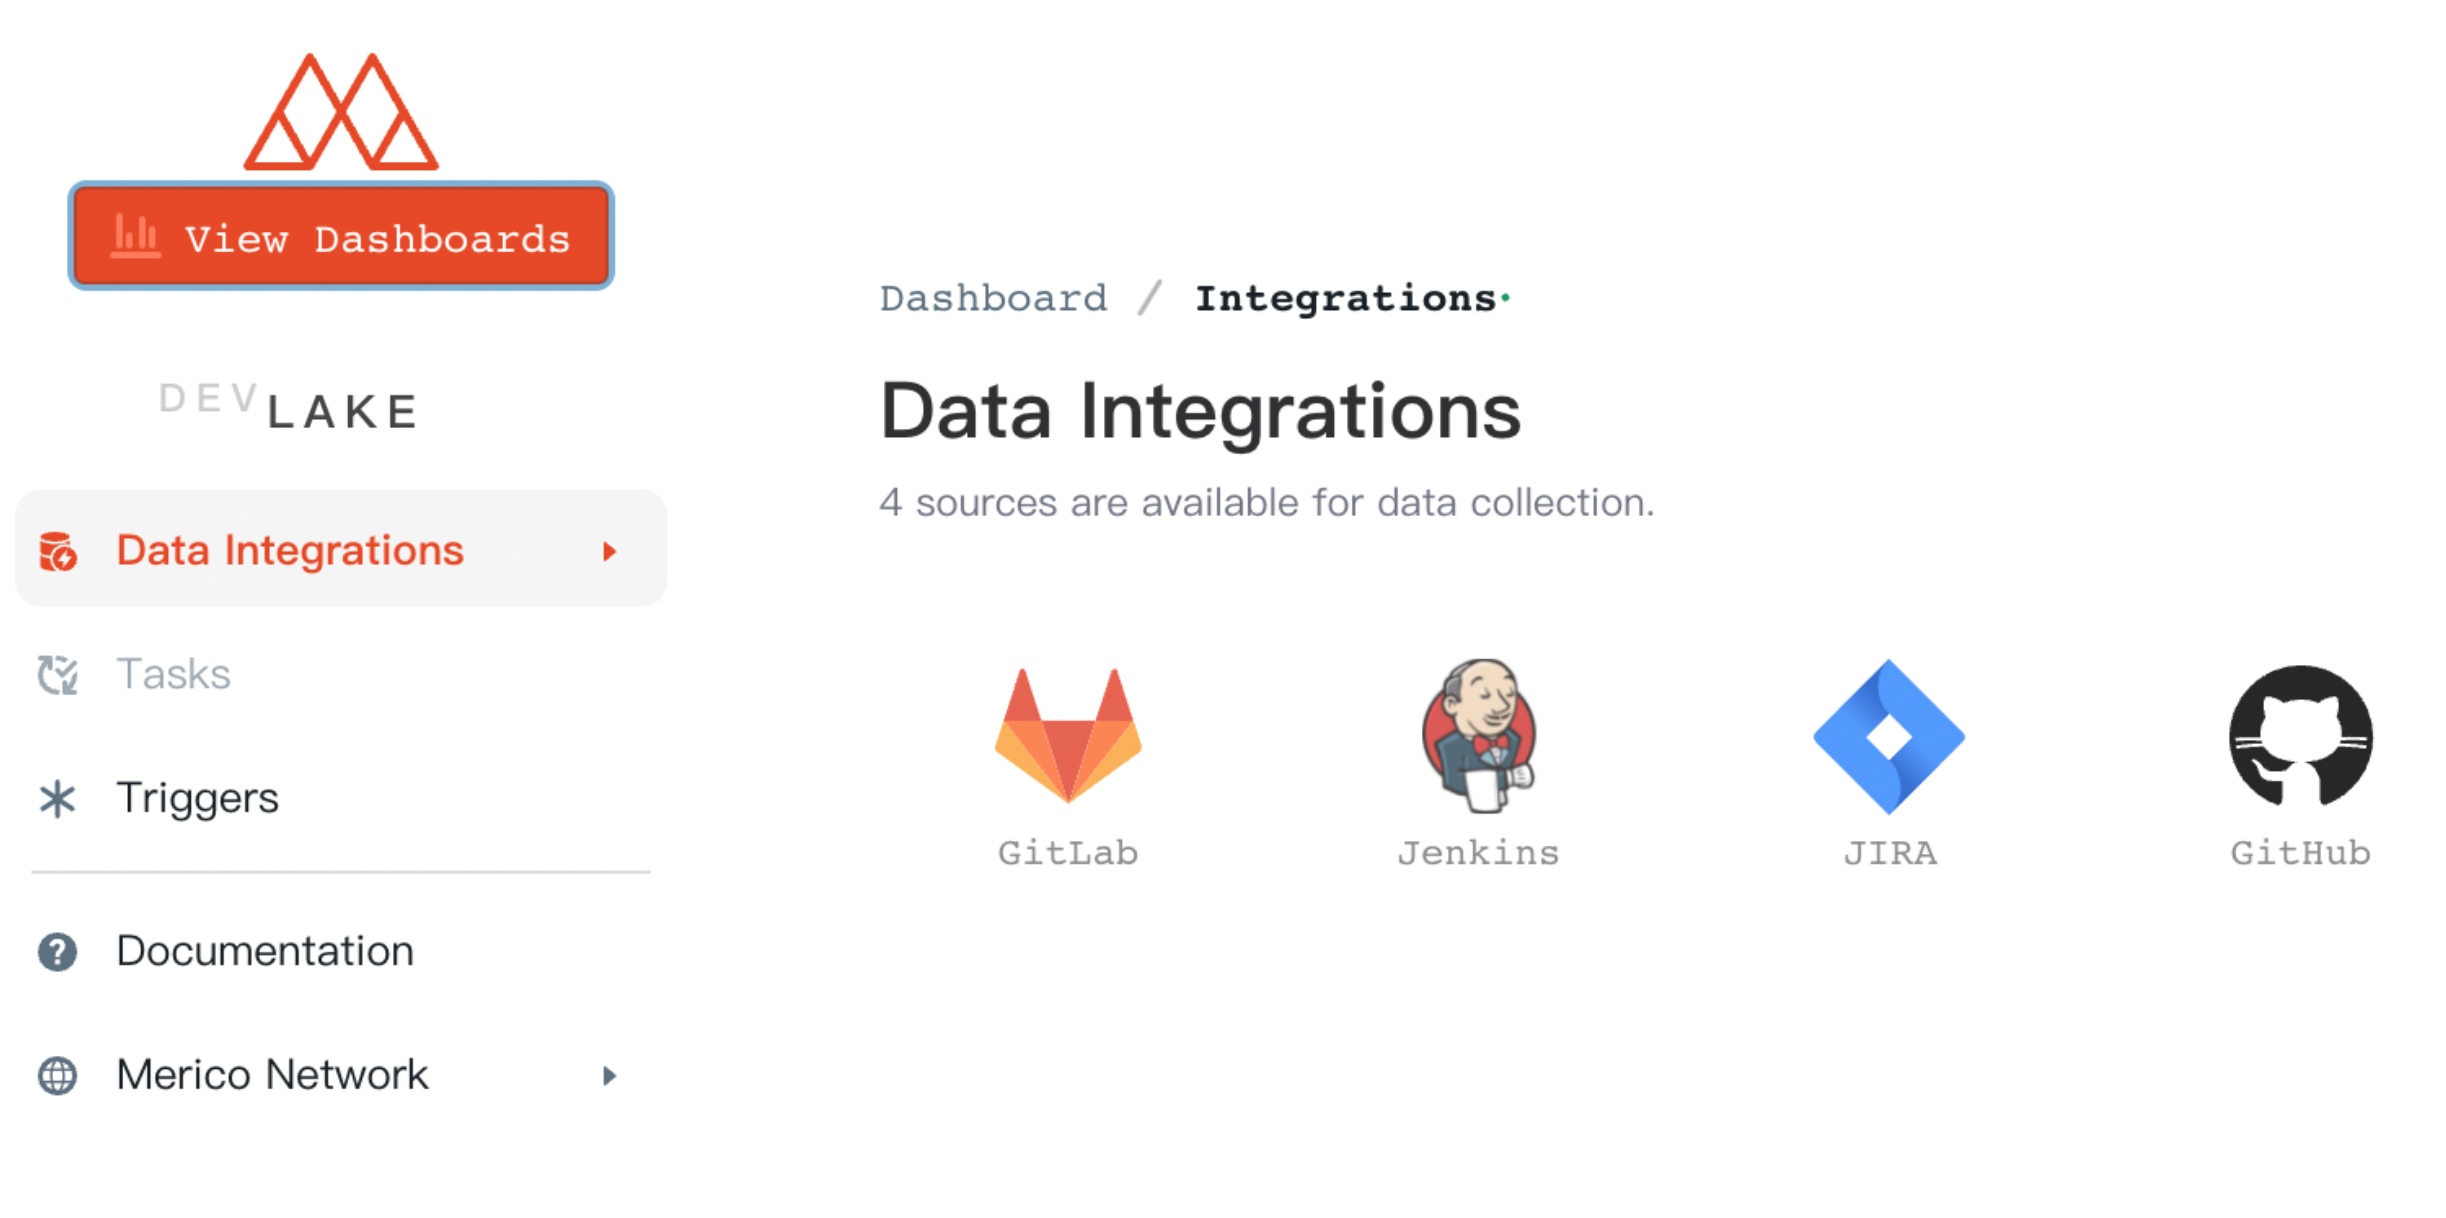Viewport: 2446px width, 1218px height.
Task: Go to the Triggers menu item
Action: pyautogui.click(x=197, y=799)
